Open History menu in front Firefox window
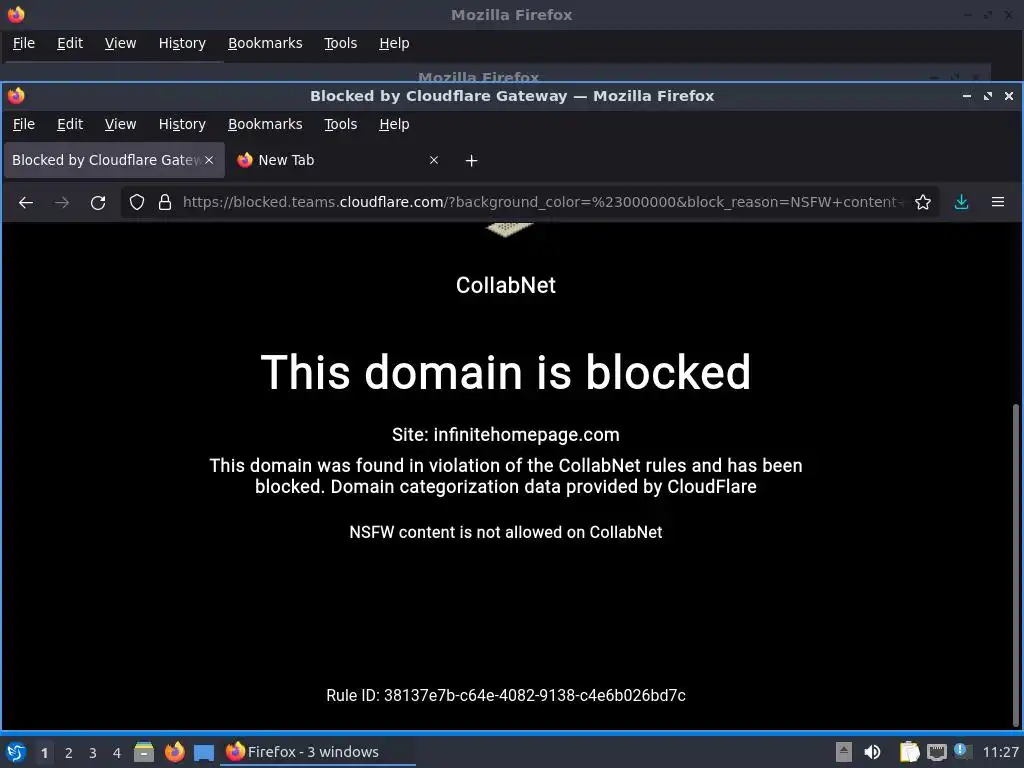This screenshot has width=1024, height=768. click(x=182, y=124)
